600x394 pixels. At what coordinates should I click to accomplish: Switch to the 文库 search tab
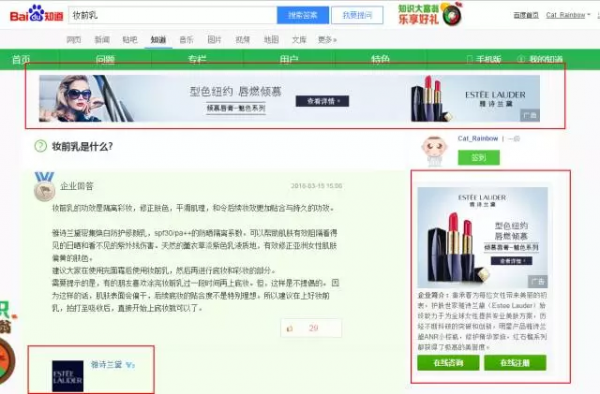click(299, 39)
